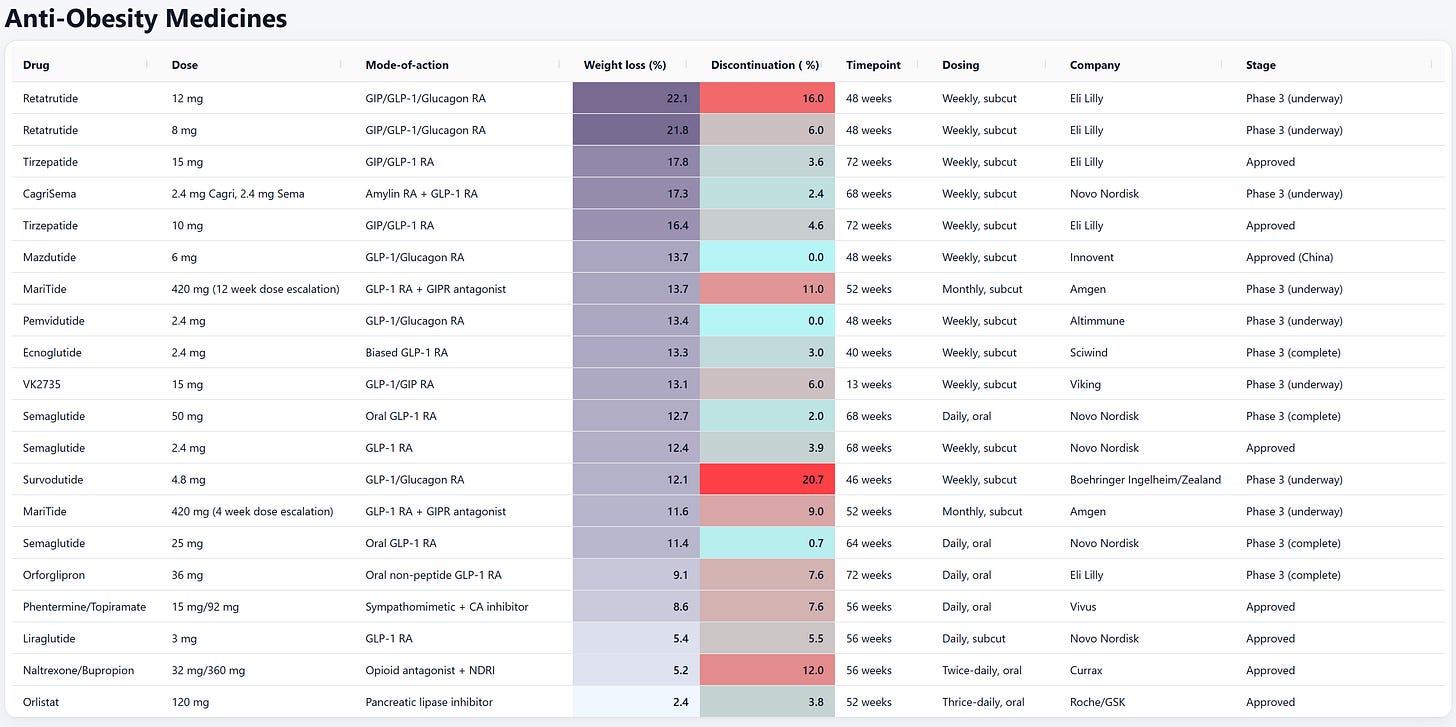
Task: Click the CagriSema drug name
Action: pos(49,194)
